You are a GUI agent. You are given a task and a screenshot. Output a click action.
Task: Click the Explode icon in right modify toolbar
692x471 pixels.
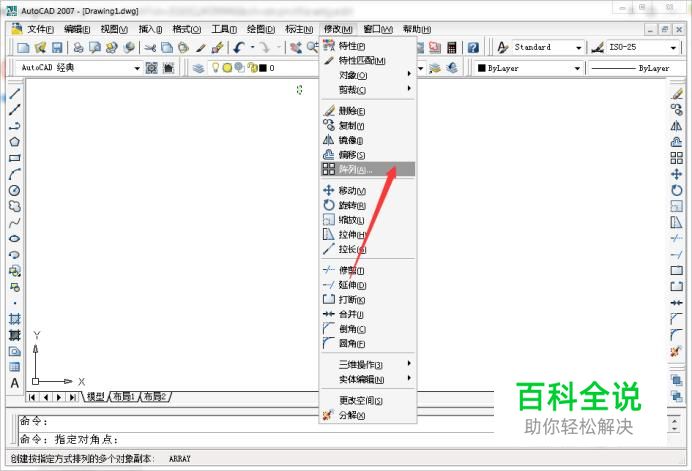click(676, 351)
